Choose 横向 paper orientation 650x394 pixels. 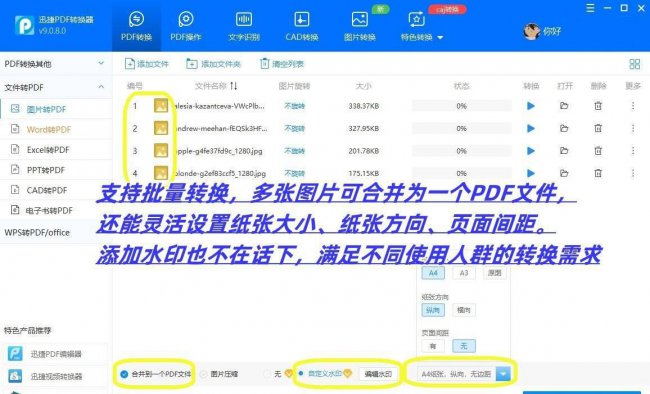pos(464,310)
